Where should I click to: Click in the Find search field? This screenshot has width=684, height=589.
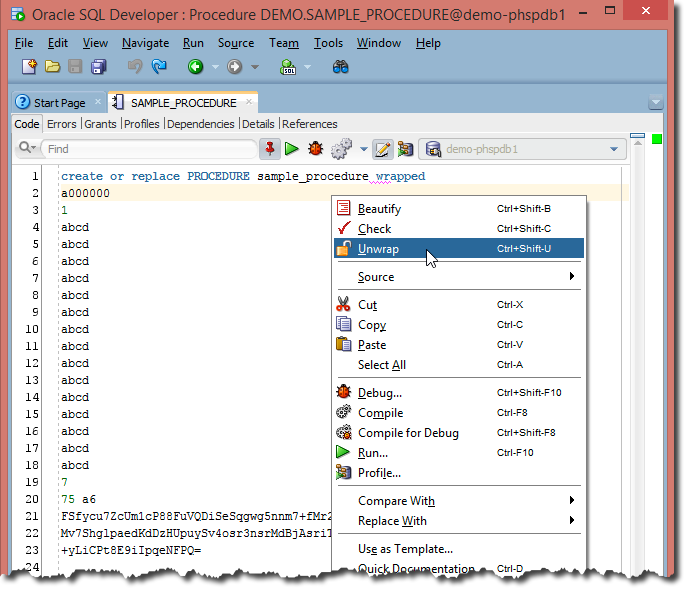pos(148,149)
